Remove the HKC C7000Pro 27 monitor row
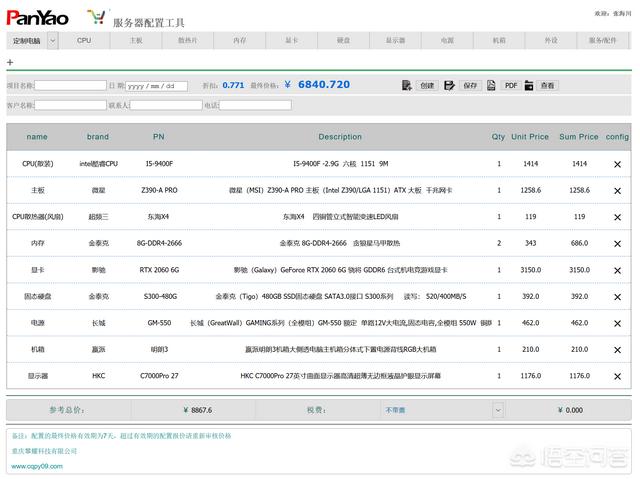The width and height of the screenshot is (640, 479). click(x=617, y=376)
